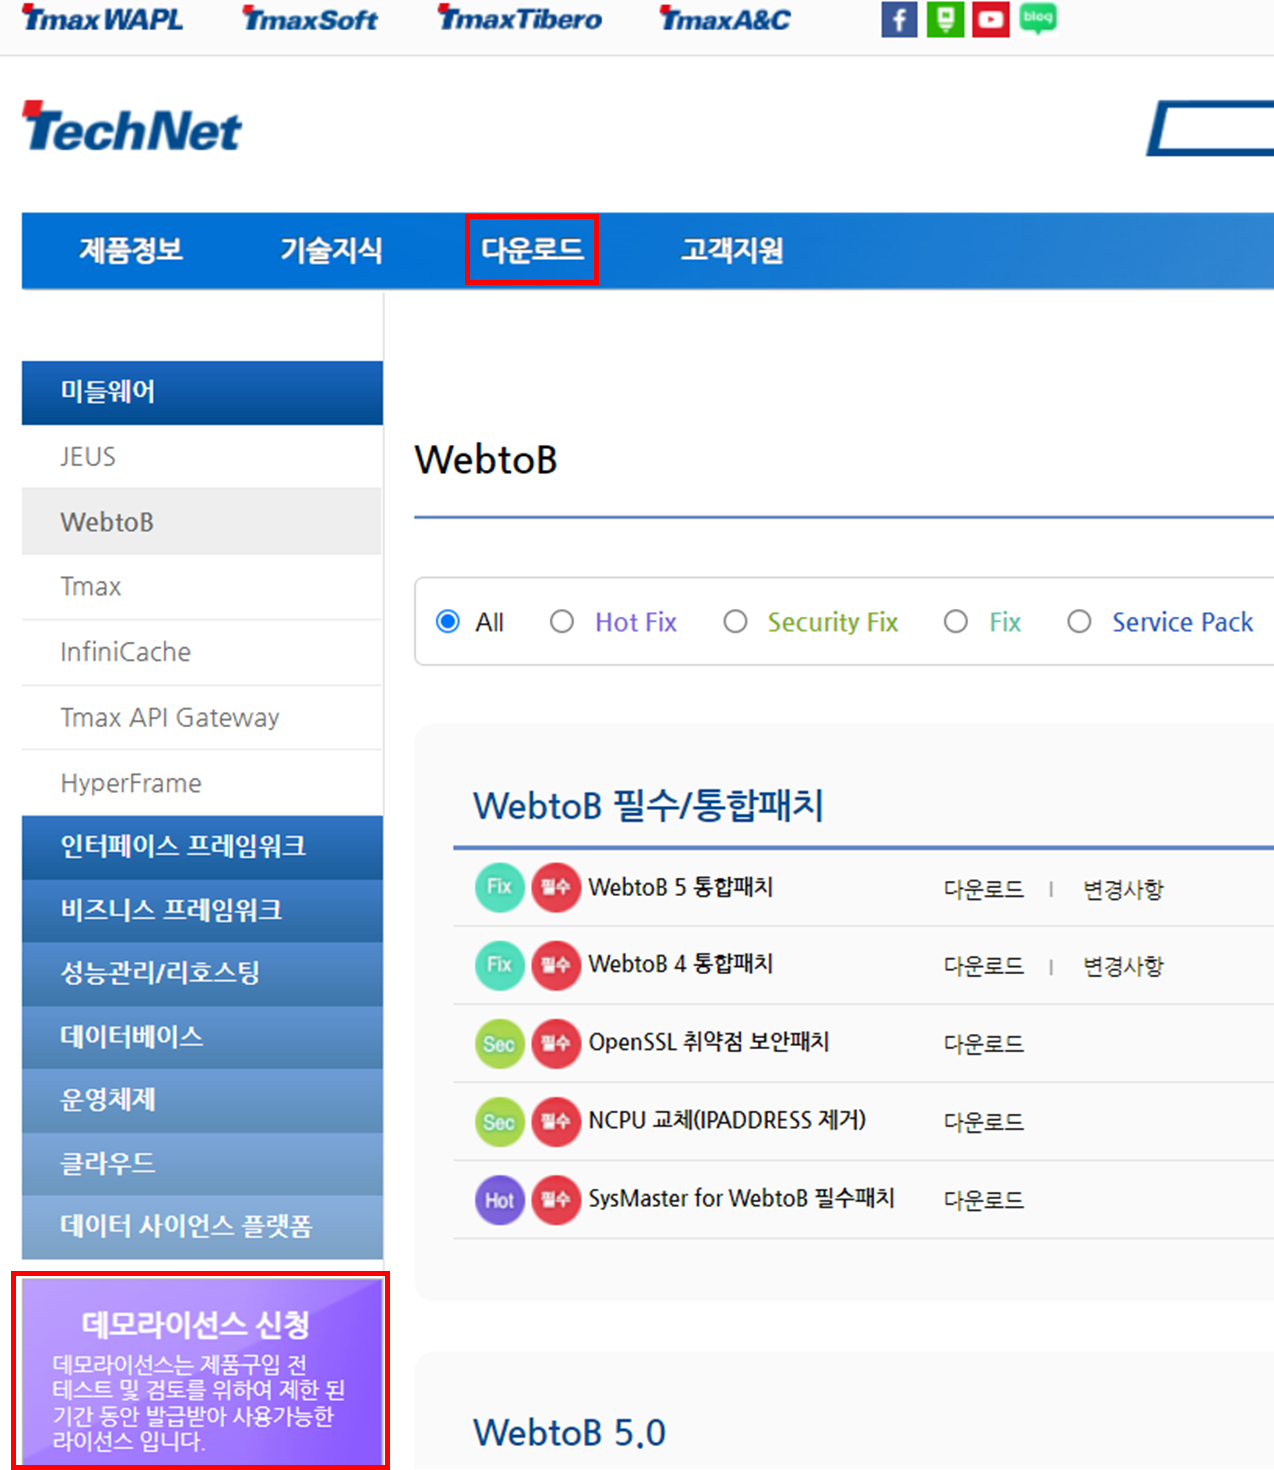1274x1470 pixels.
Task: Click 다운로드 for WebtoB 4 통합패치
Action: tap(983, 965)
